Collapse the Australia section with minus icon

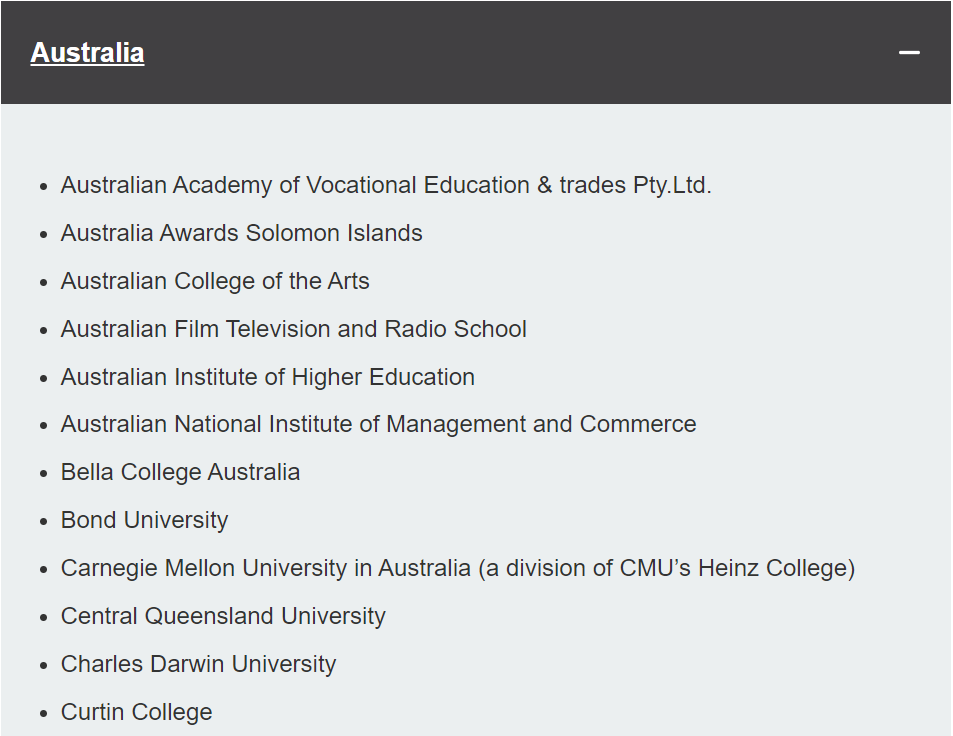[x=909, y=53]
